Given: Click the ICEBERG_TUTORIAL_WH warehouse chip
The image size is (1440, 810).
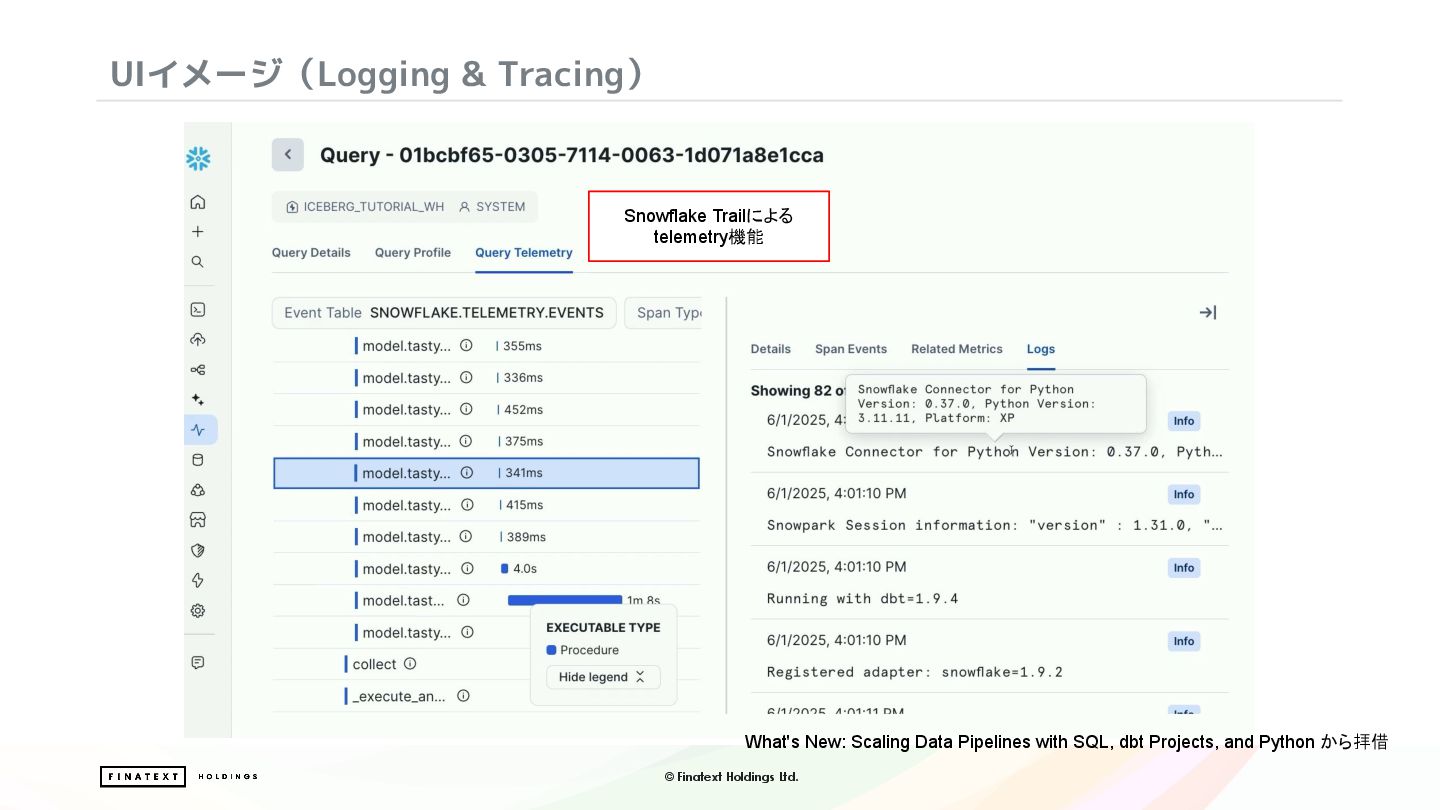Looking at the screenshot, I should [365, 207].
